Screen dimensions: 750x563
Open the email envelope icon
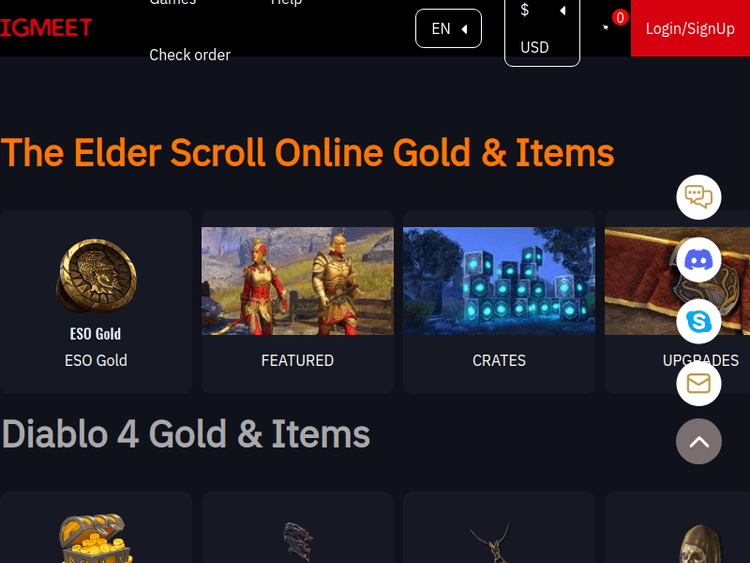(x=698, y=384)
